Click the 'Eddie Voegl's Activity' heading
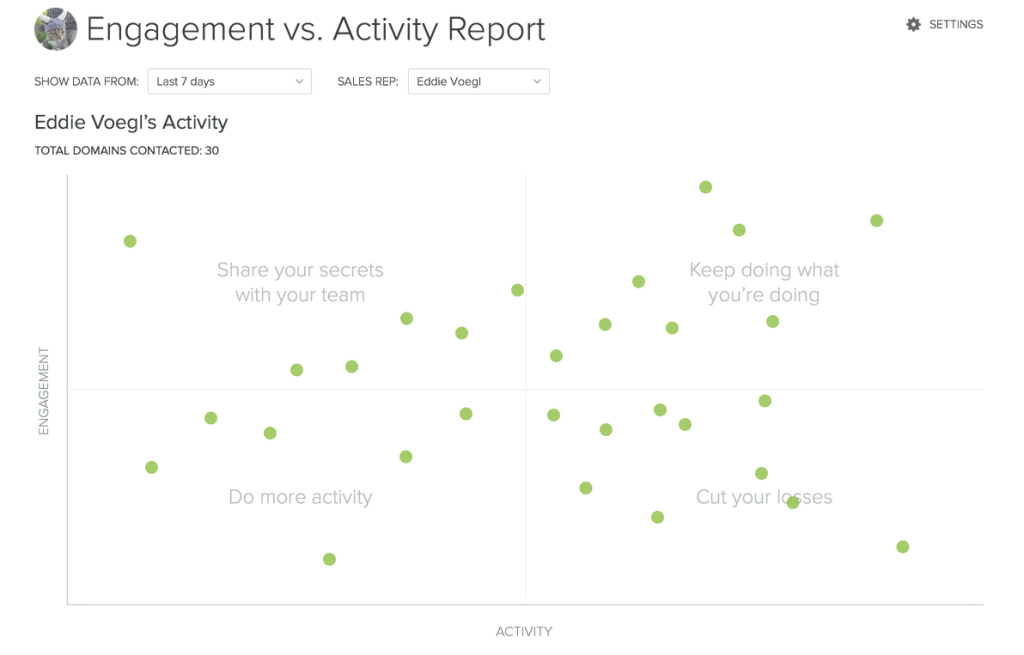 tap(131, 122)
